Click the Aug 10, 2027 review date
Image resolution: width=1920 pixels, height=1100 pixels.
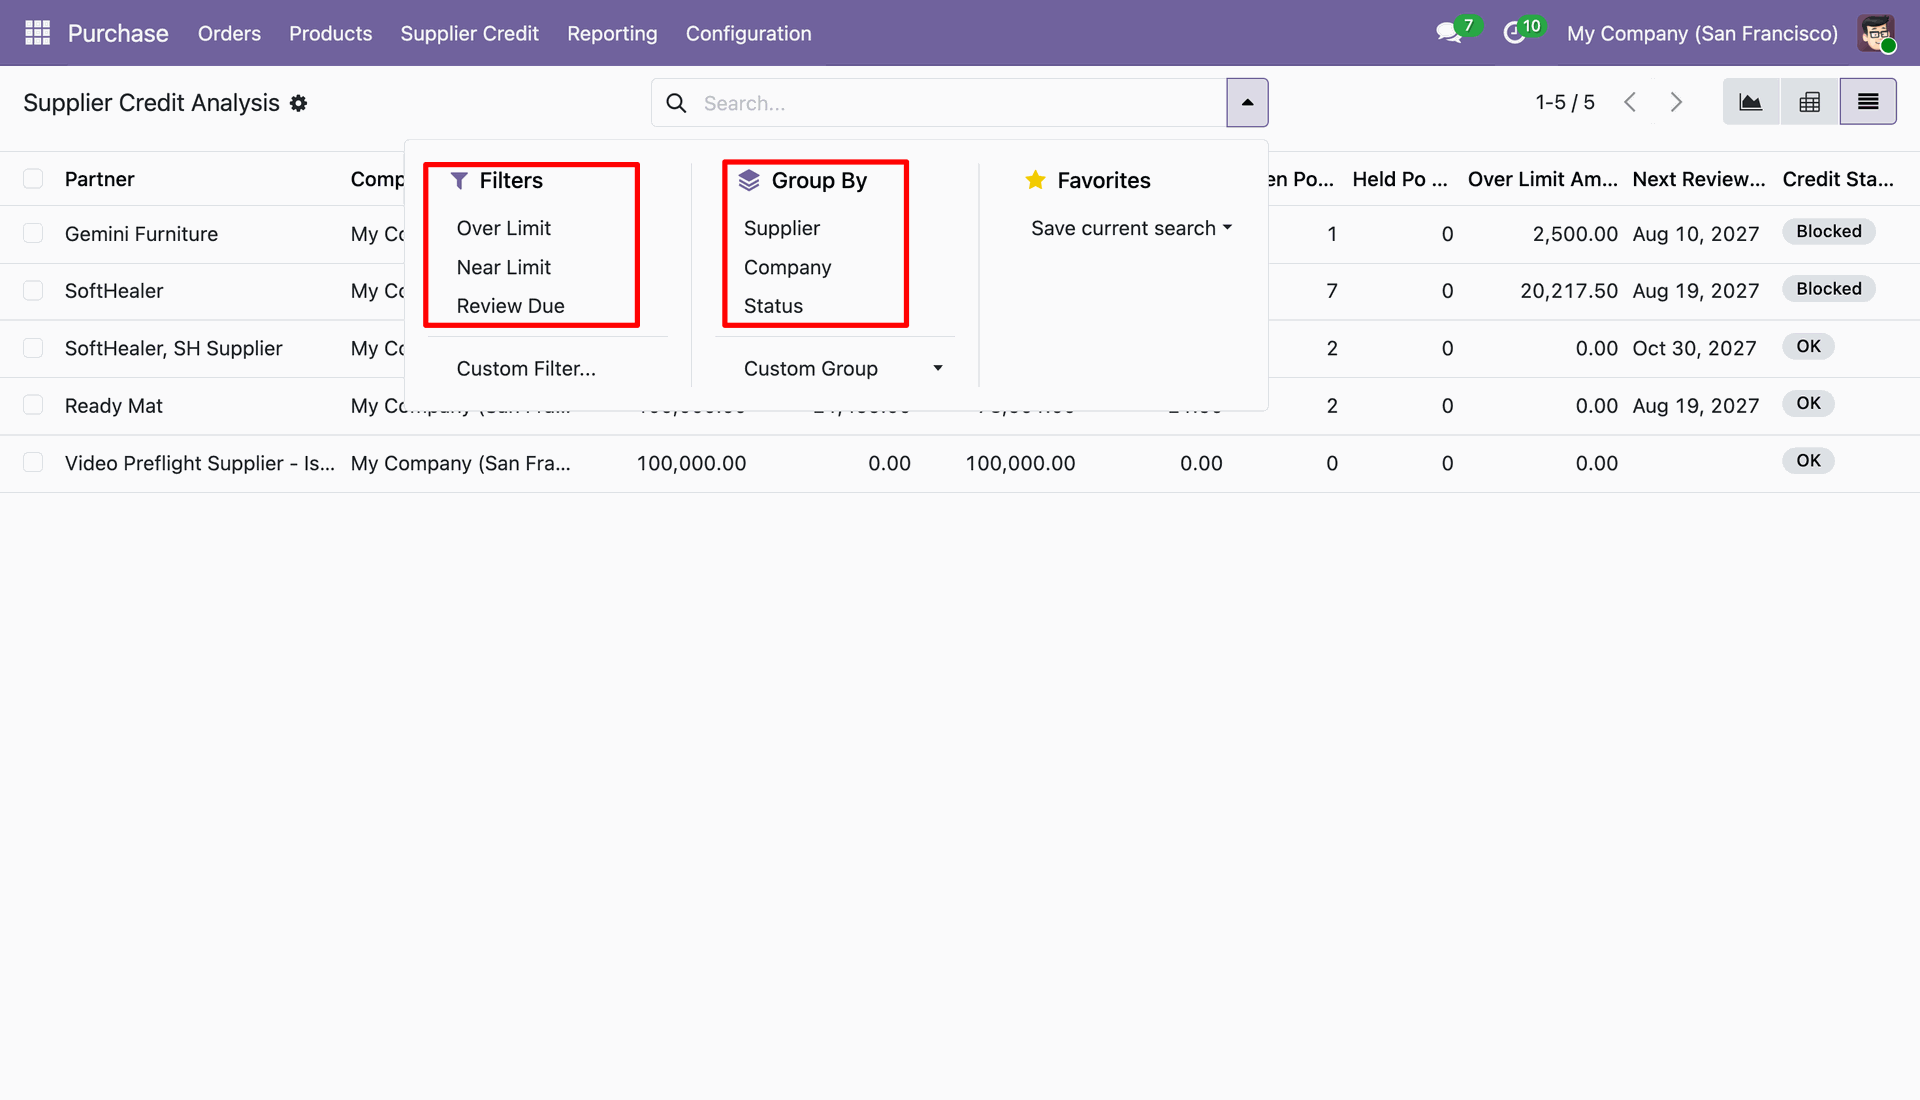tap(1695, 234)
